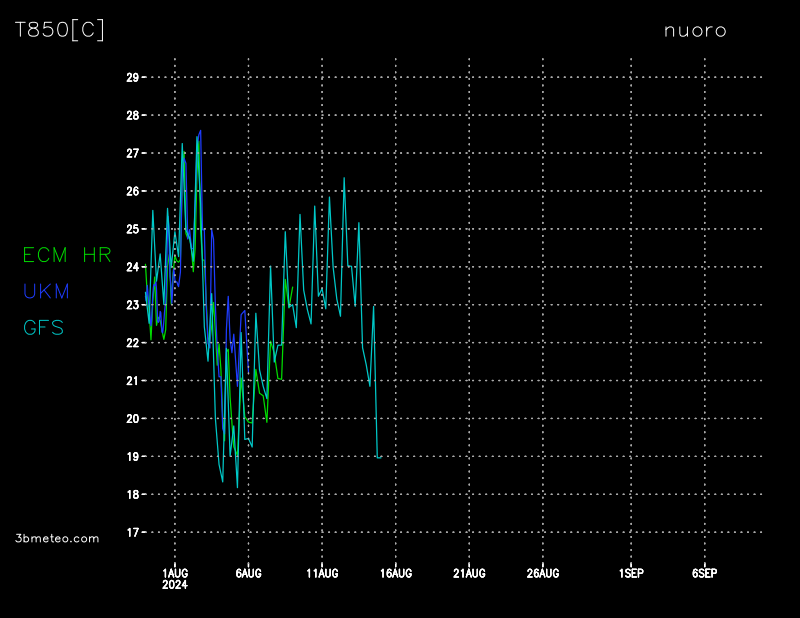This screenshot has width=800, height=618.
Task: Click the 11AUG date label
Action: [x=322, y=573]
